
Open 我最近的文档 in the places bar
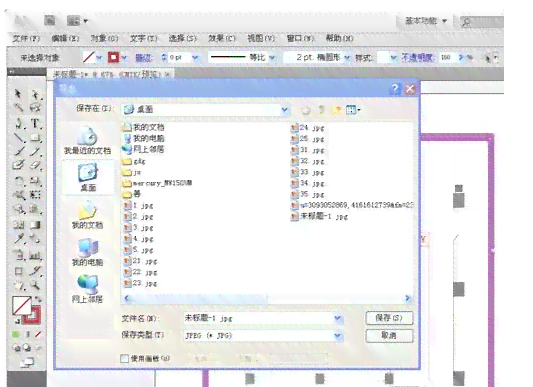coord(87,140)
